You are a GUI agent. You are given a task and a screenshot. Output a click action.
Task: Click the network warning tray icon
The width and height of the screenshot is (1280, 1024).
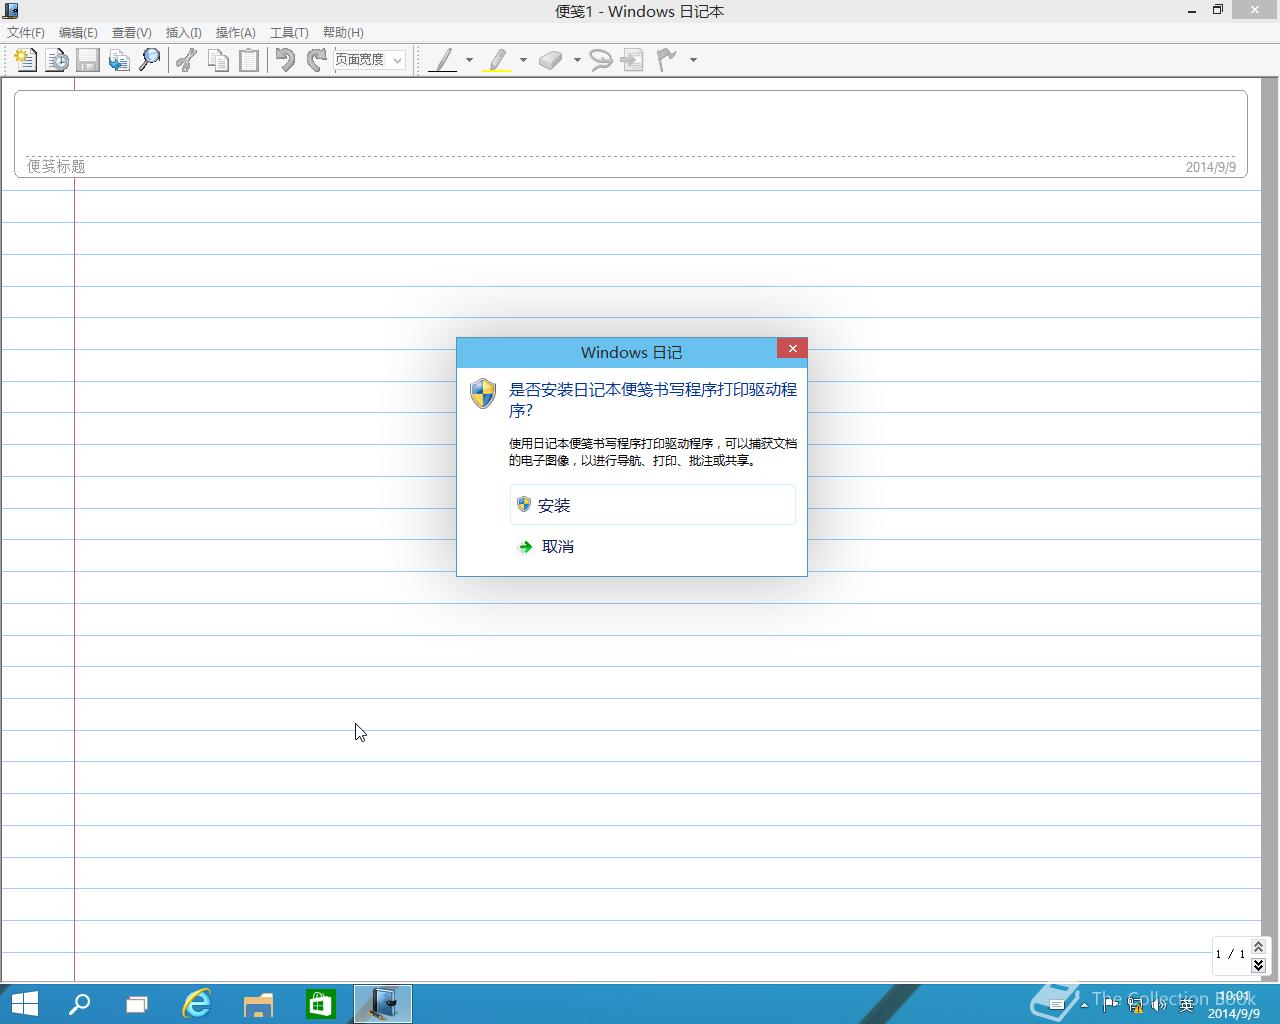(1136, 1005)
